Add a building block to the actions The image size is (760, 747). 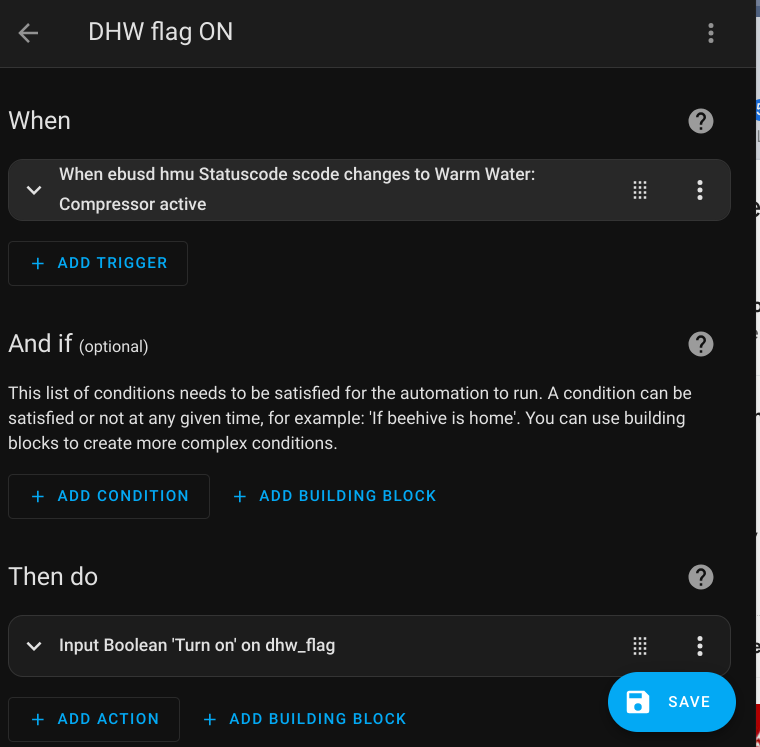(x=305, y=719)
